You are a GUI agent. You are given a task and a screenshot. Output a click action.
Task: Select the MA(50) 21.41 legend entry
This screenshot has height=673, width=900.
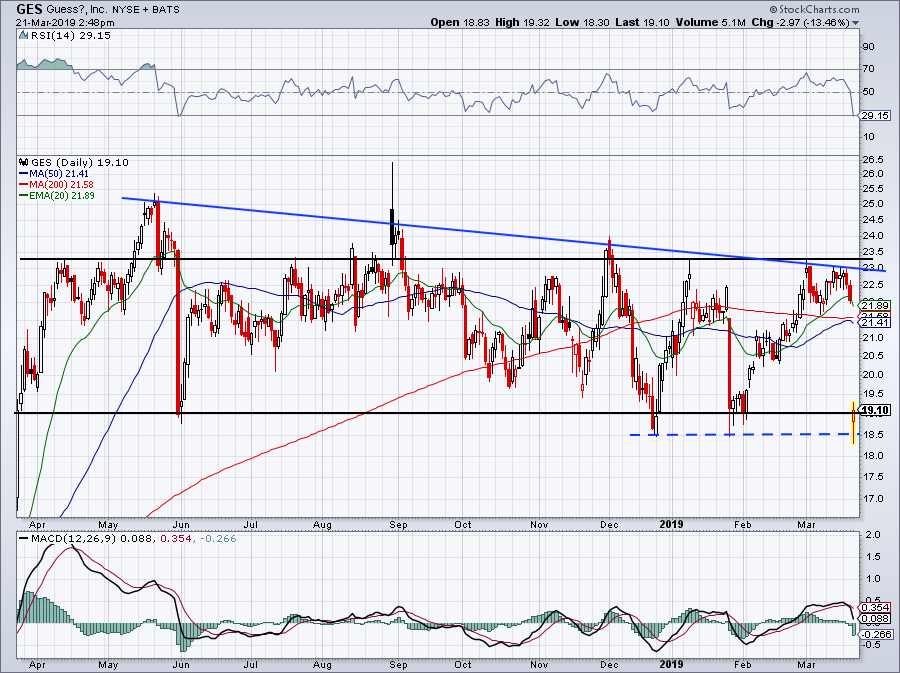[59, 174]
